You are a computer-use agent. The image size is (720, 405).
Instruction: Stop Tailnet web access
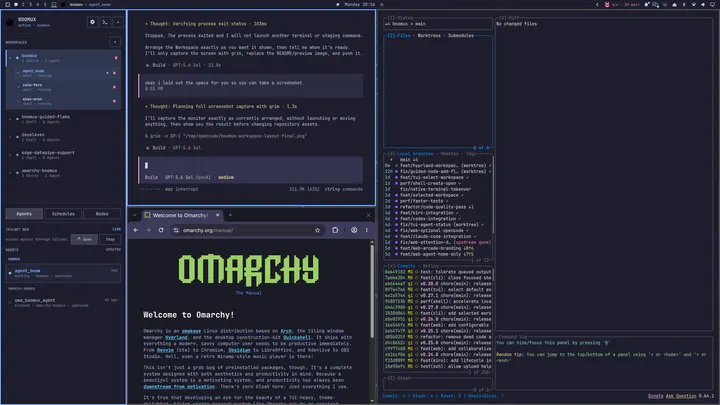pyautogui.click(x=110, y=239)
